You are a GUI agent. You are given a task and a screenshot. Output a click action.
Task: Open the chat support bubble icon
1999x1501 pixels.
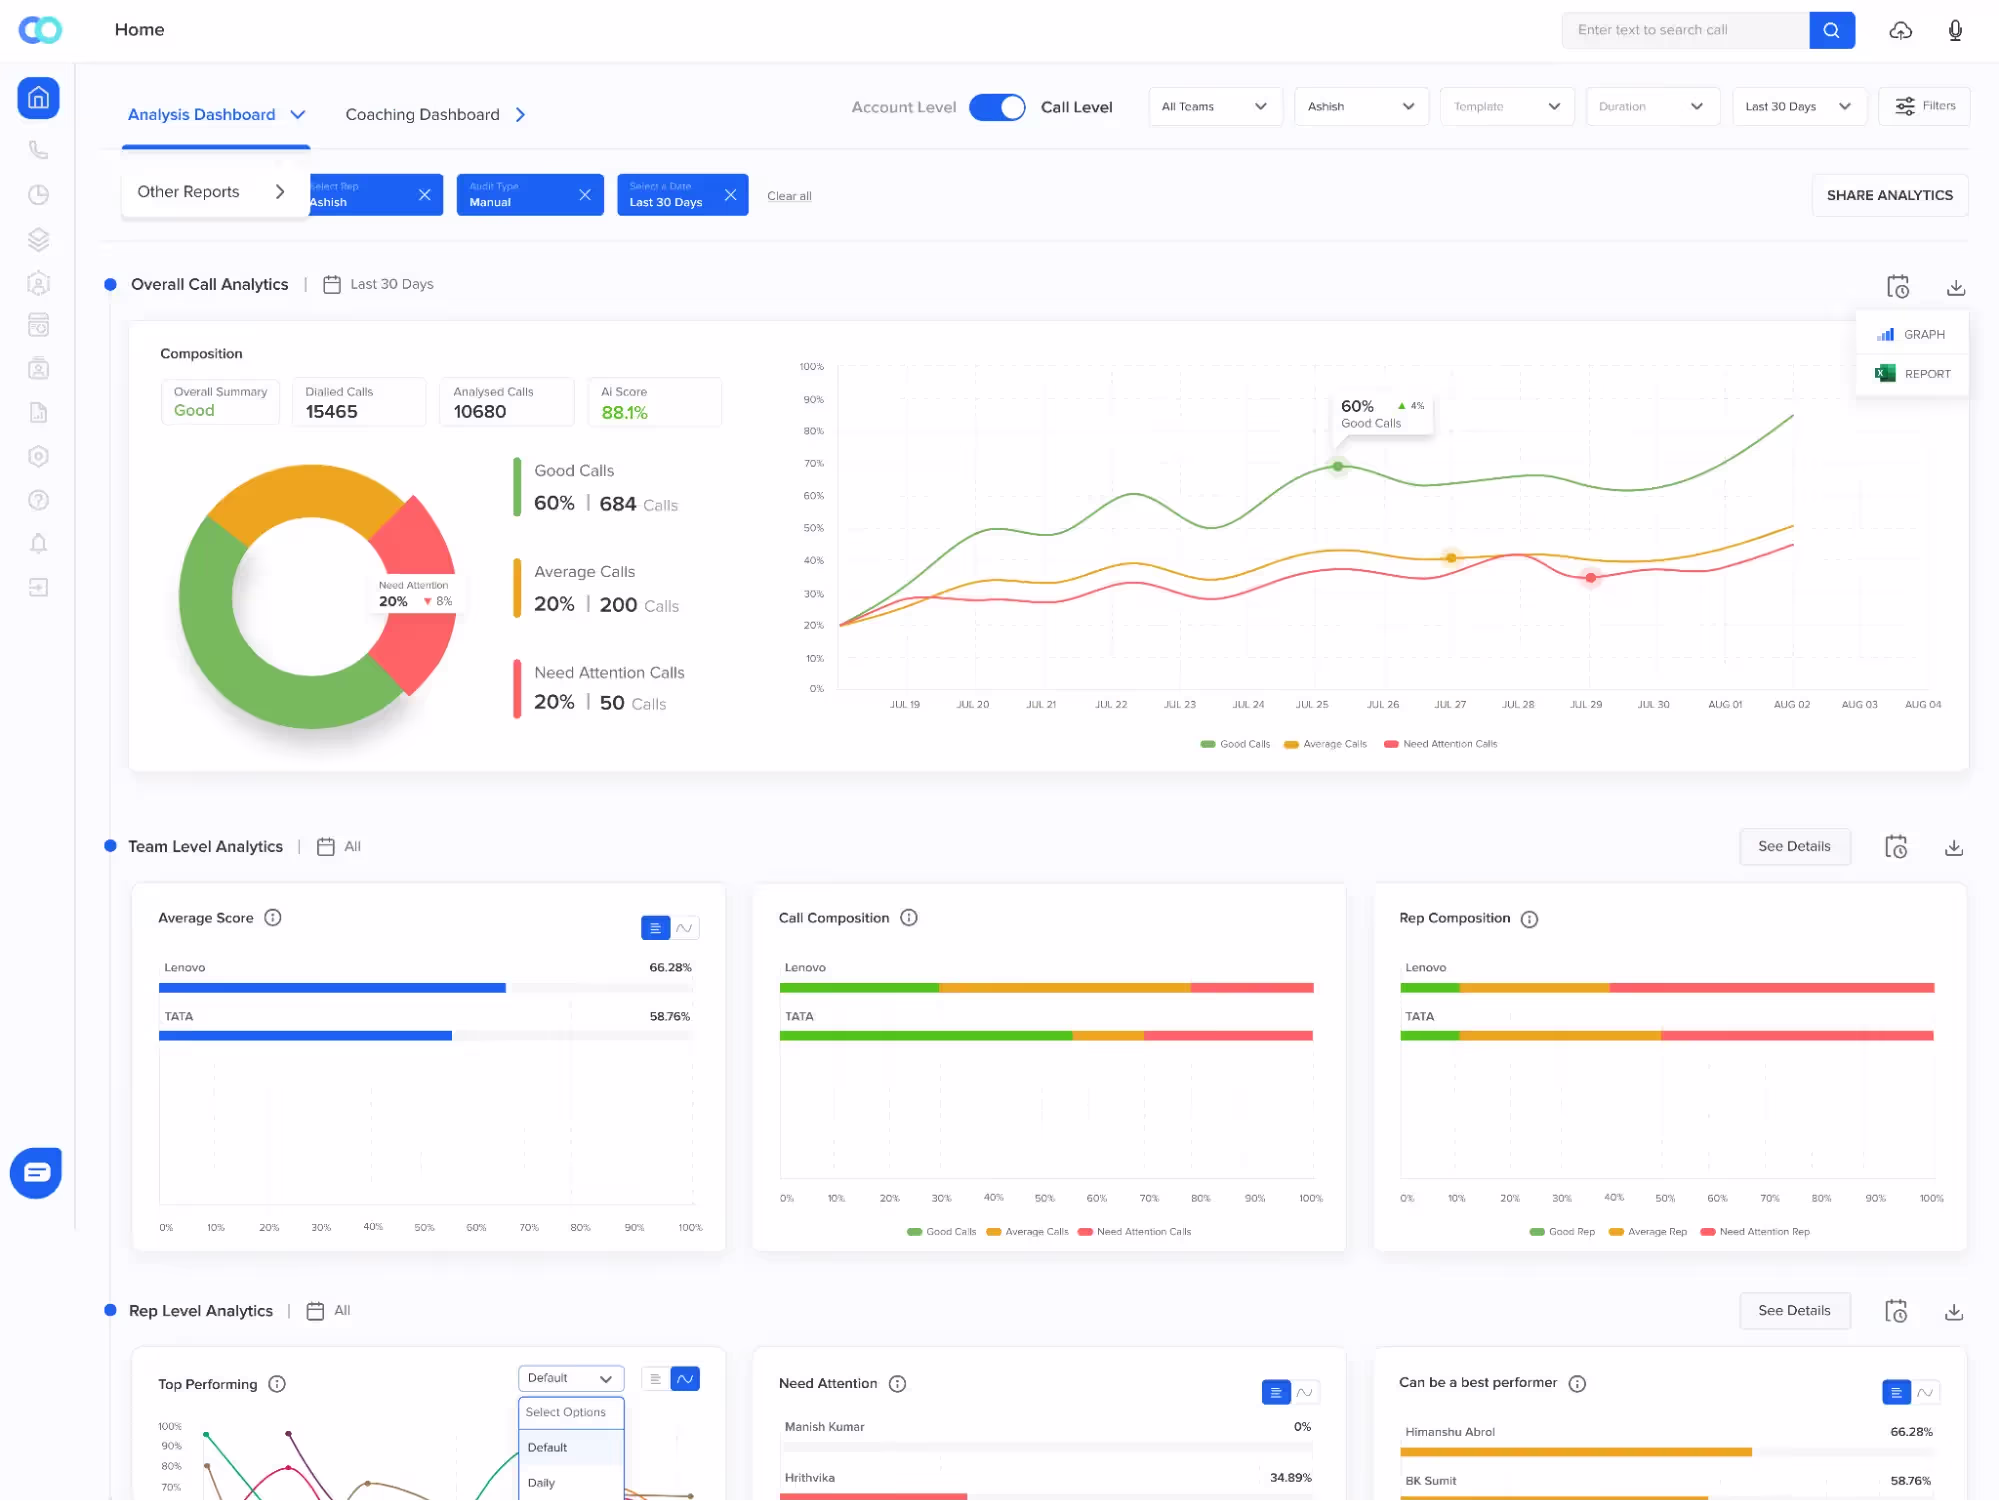36,1172
